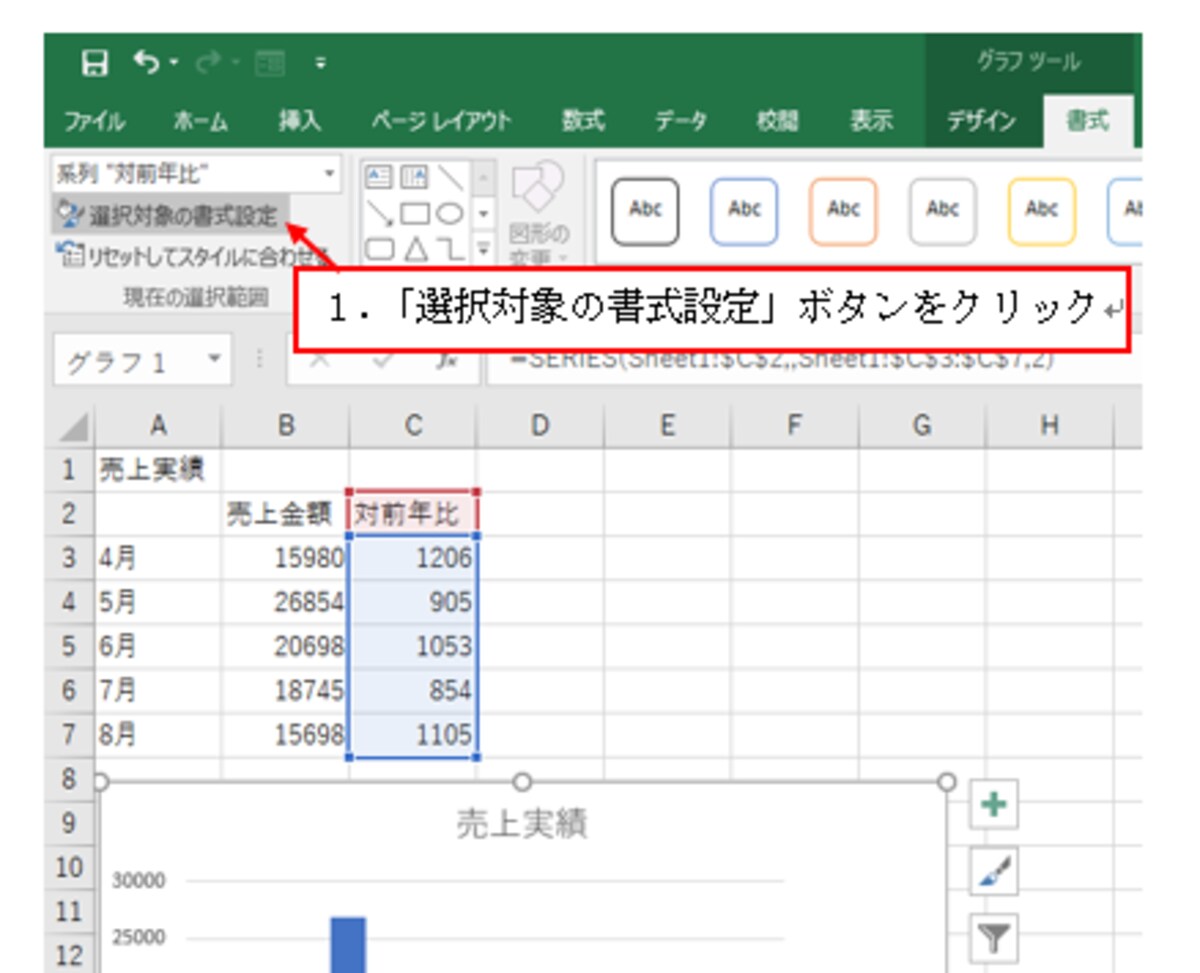The width and height of the screenshot is (1200, 973).
Task: Open Chart Styles paintbrush button
Action: tap(994, 873)
